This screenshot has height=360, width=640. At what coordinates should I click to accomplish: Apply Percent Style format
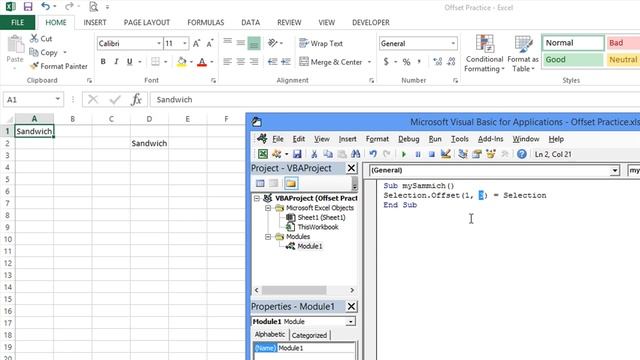pos(407,62)
